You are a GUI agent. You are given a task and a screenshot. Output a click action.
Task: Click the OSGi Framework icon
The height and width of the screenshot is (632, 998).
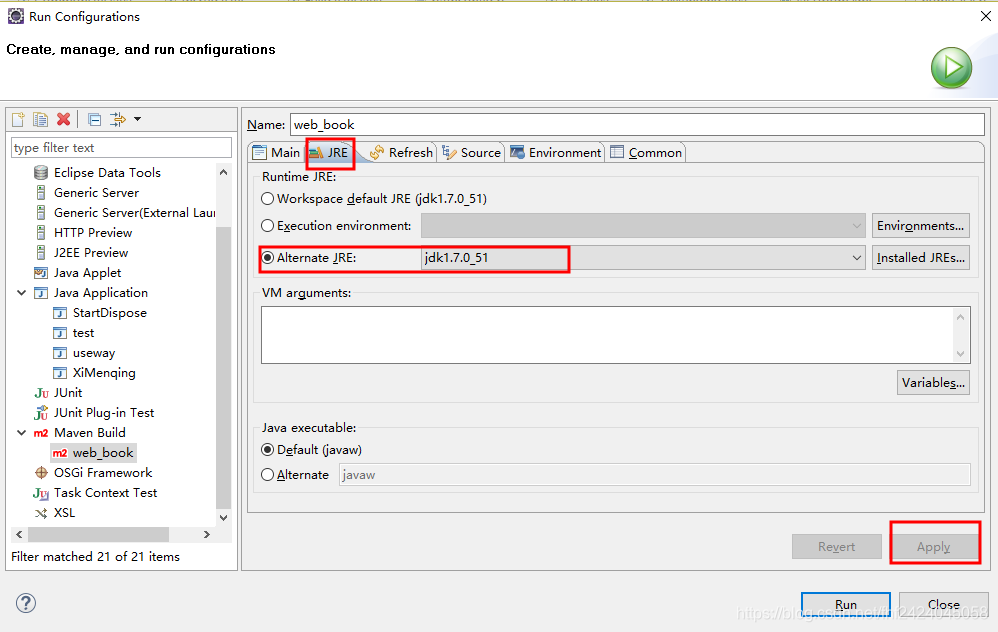tap(41, 473)
